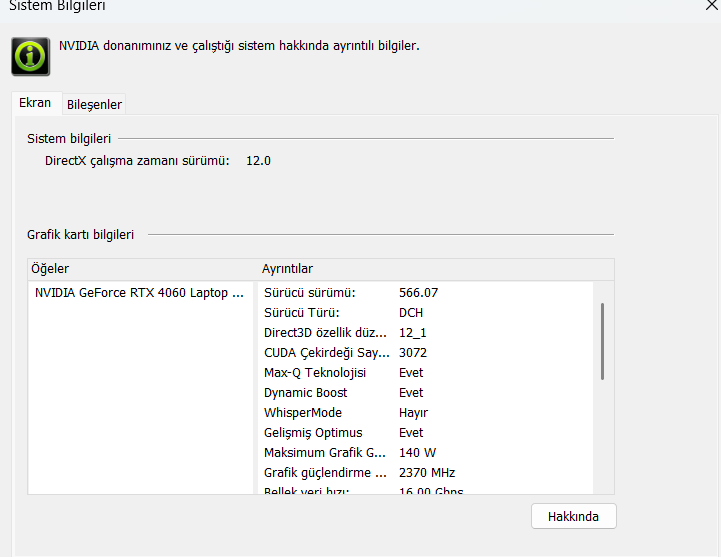Select the WhisperMode label
Screen dimensions: 721x557
(303, 413)
